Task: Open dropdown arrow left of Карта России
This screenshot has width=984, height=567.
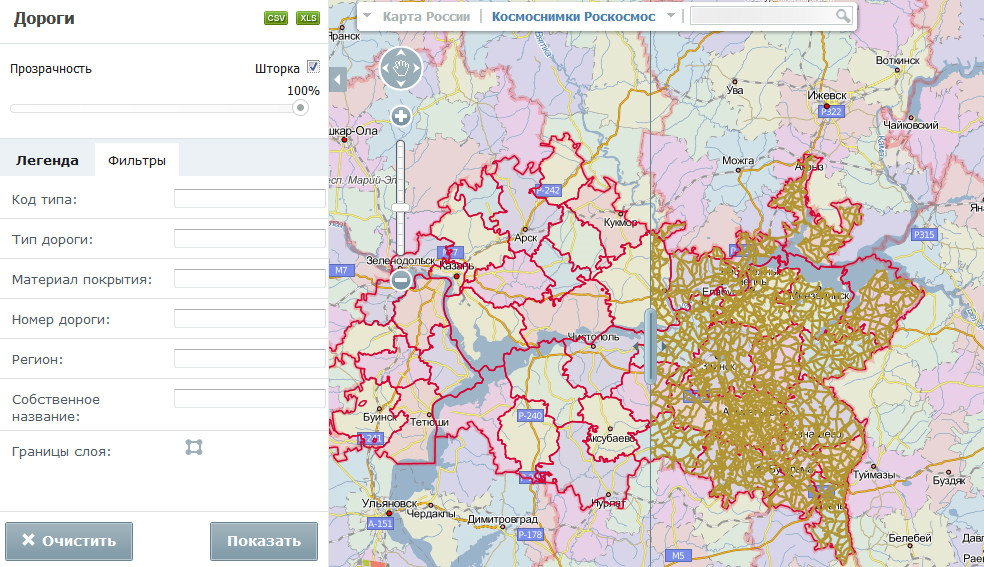Action: tap(367, 17)
